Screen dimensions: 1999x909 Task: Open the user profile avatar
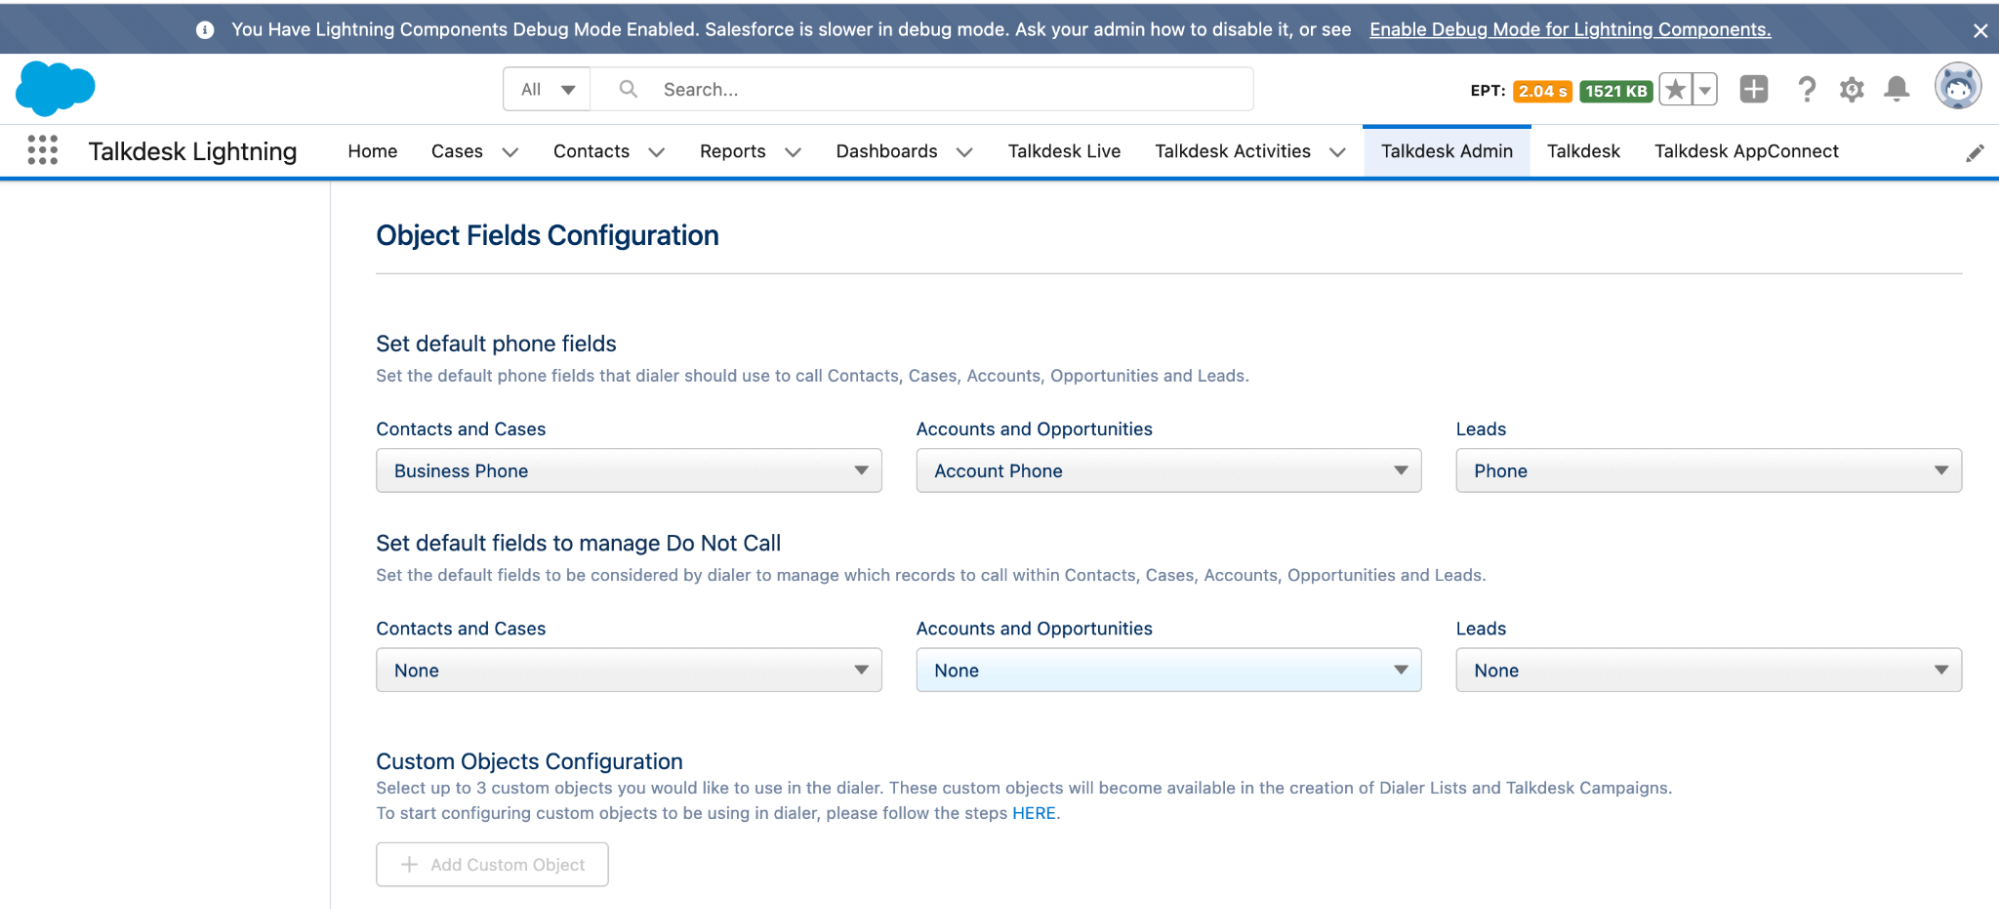(x=1957, y=88)
